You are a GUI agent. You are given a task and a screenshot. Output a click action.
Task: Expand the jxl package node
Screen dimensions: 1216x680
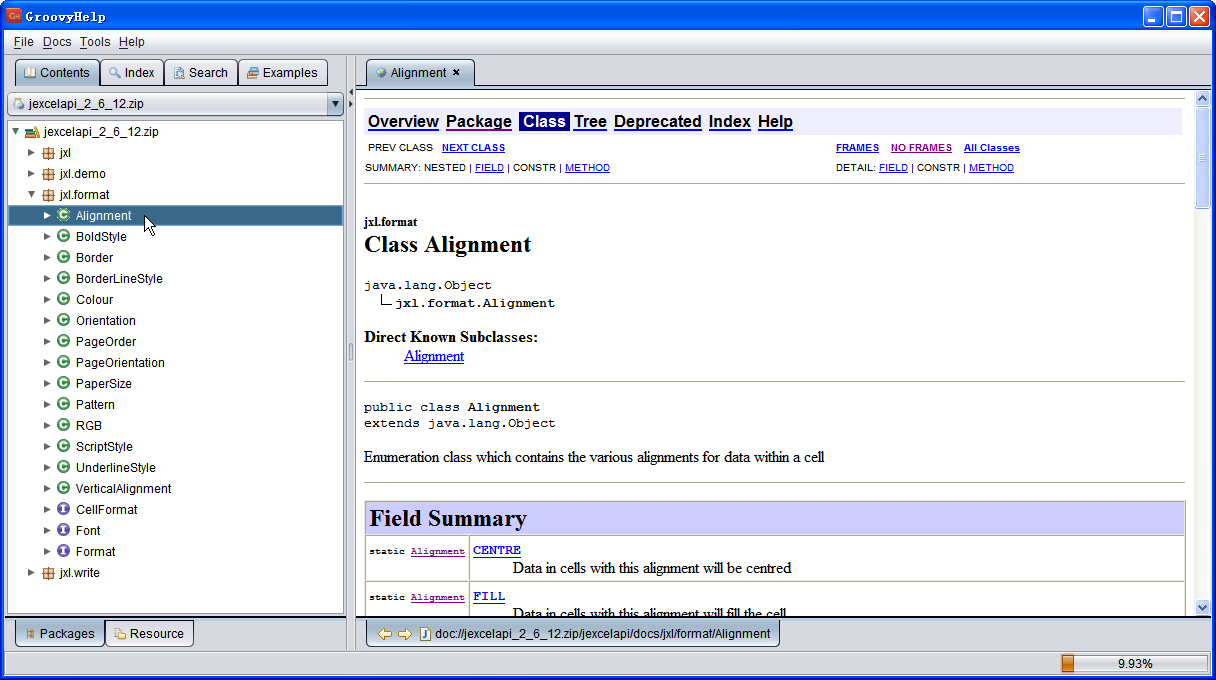tap(31, 153)
